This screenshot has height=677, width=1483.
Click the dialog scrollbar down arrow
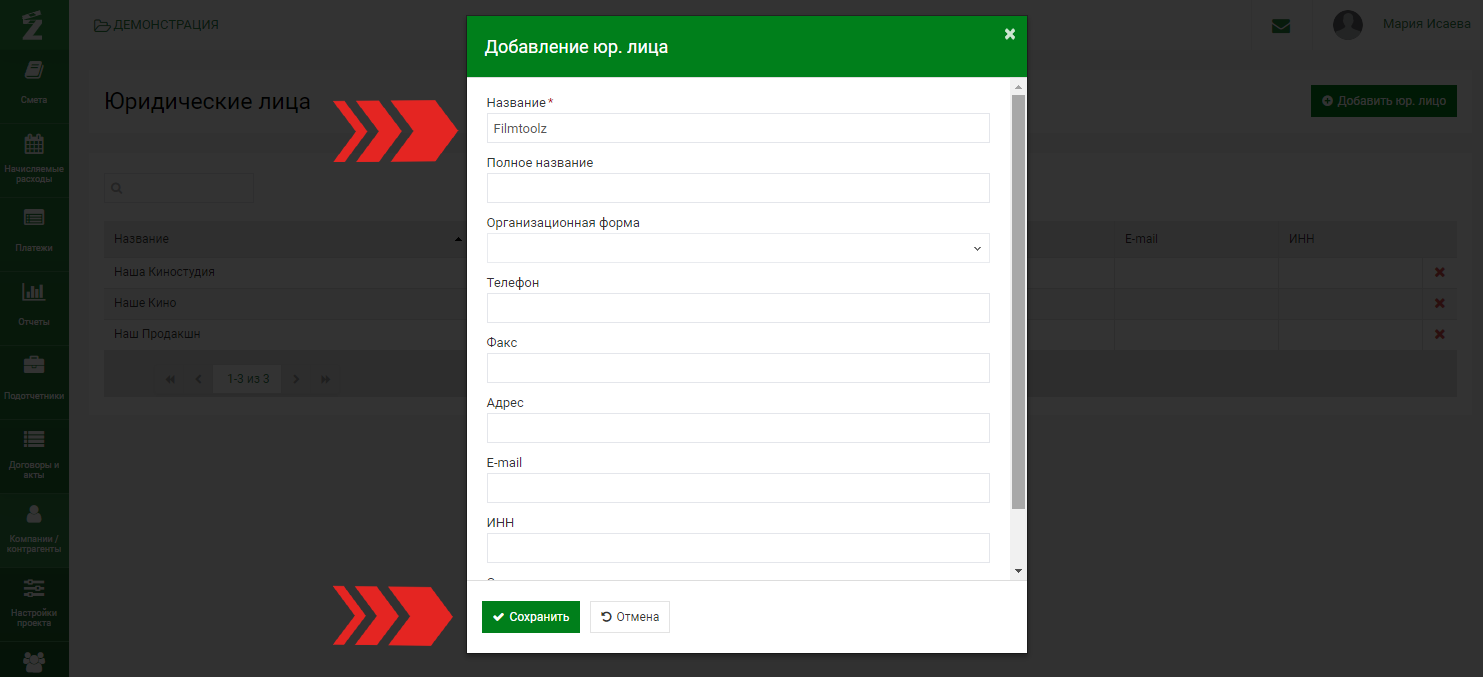tap(1018, 571)
